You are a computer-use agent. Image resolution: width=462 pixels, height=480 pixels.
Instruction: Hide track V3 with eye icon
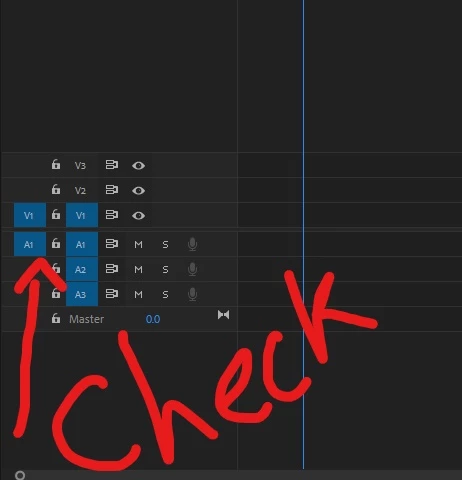138,165
